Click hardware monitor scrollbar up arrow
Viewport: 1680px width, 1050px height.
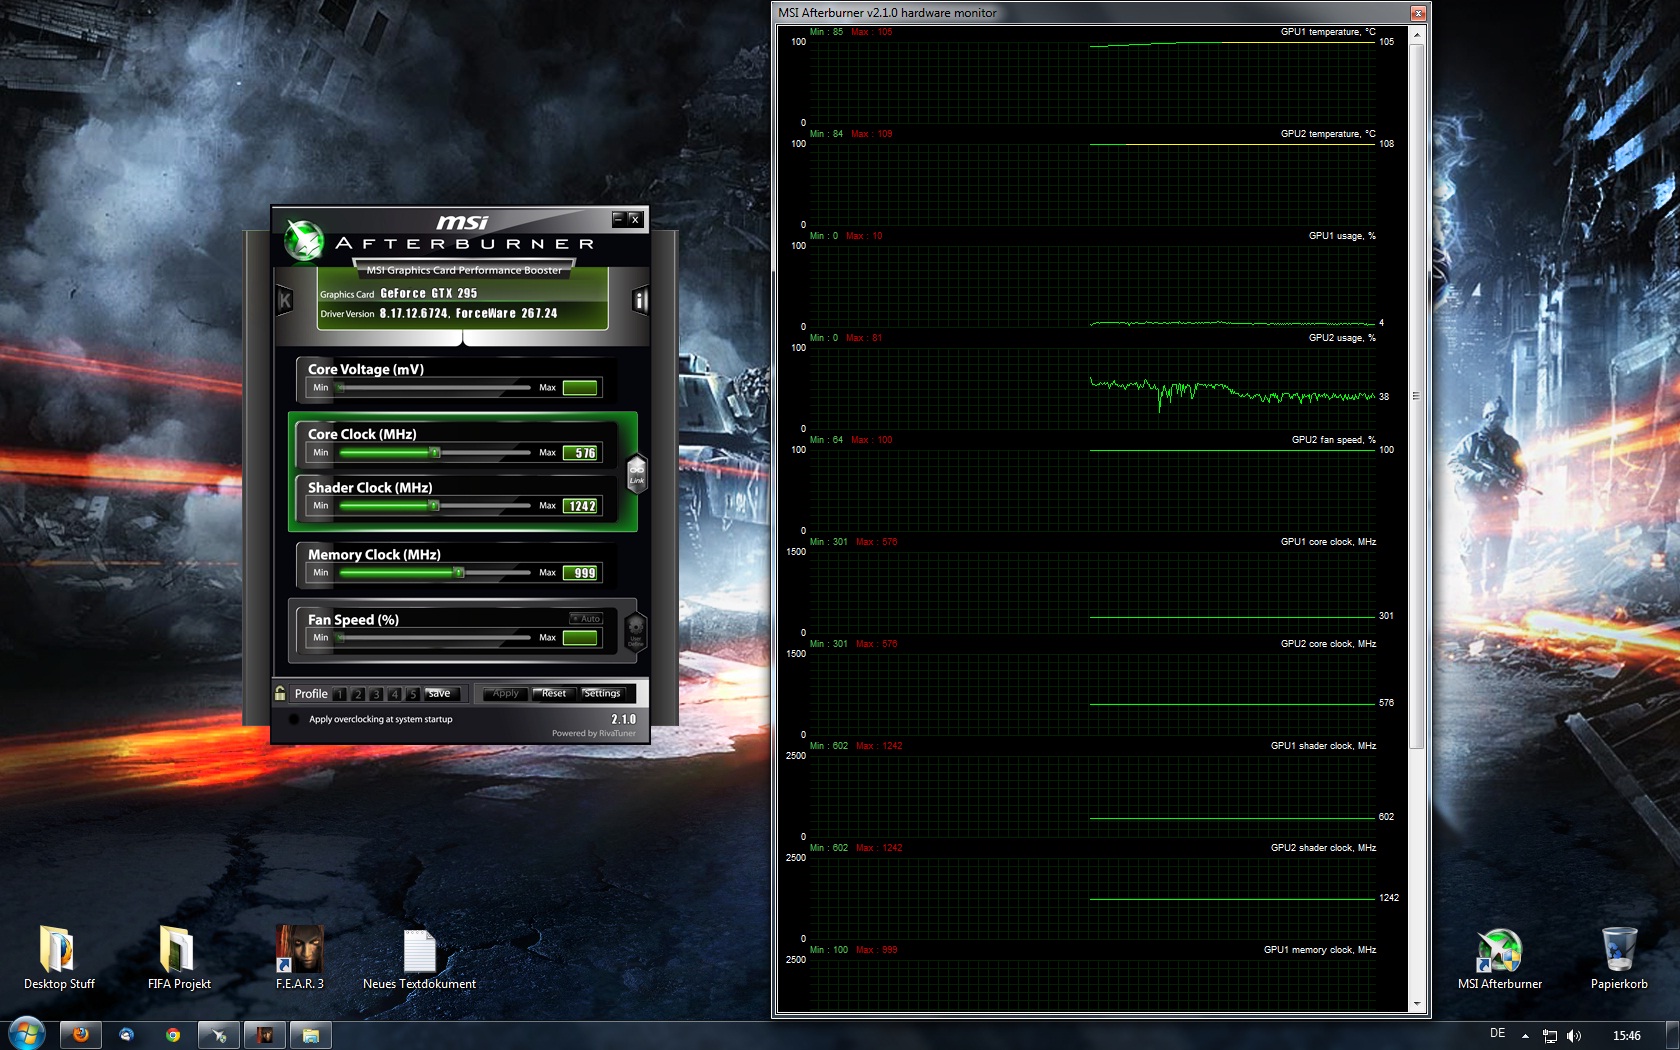coord(1416,35)
